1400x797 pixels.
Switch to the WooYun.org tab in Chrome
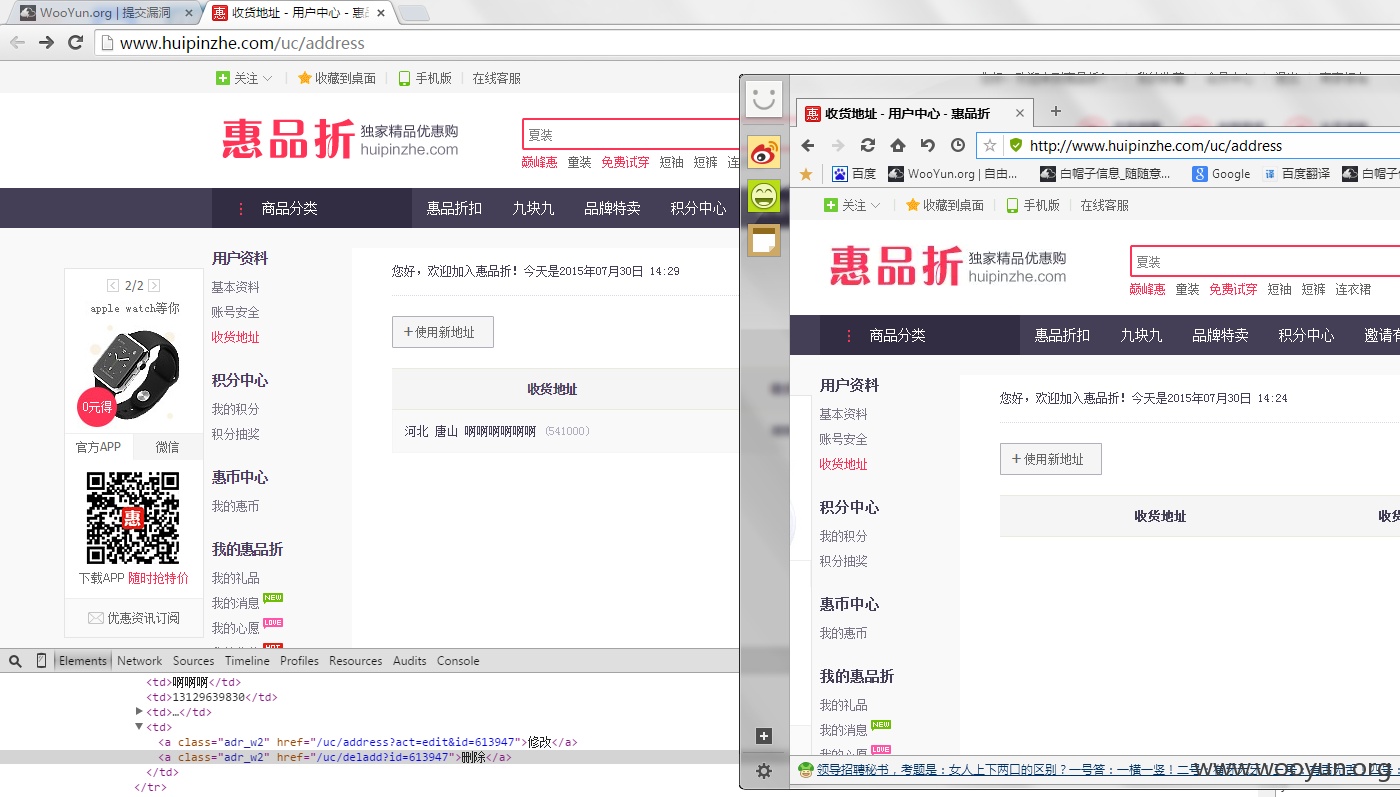[x=105, y=13]
